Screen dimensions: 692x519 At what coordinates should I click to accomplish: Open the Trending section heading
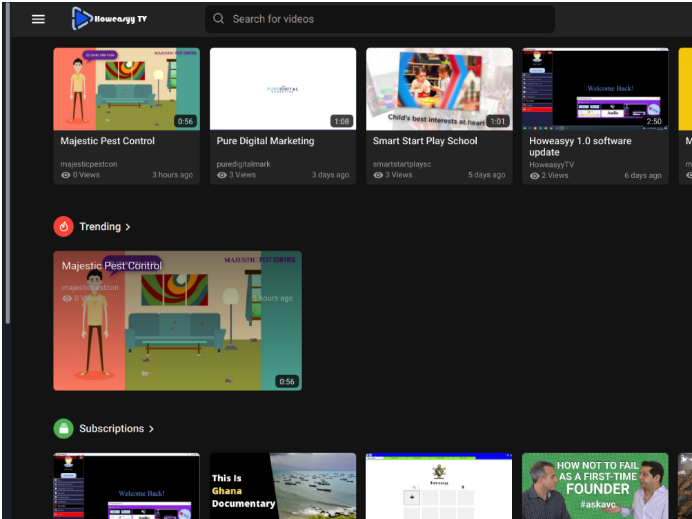pyautogui.click(x=100, y=226)
